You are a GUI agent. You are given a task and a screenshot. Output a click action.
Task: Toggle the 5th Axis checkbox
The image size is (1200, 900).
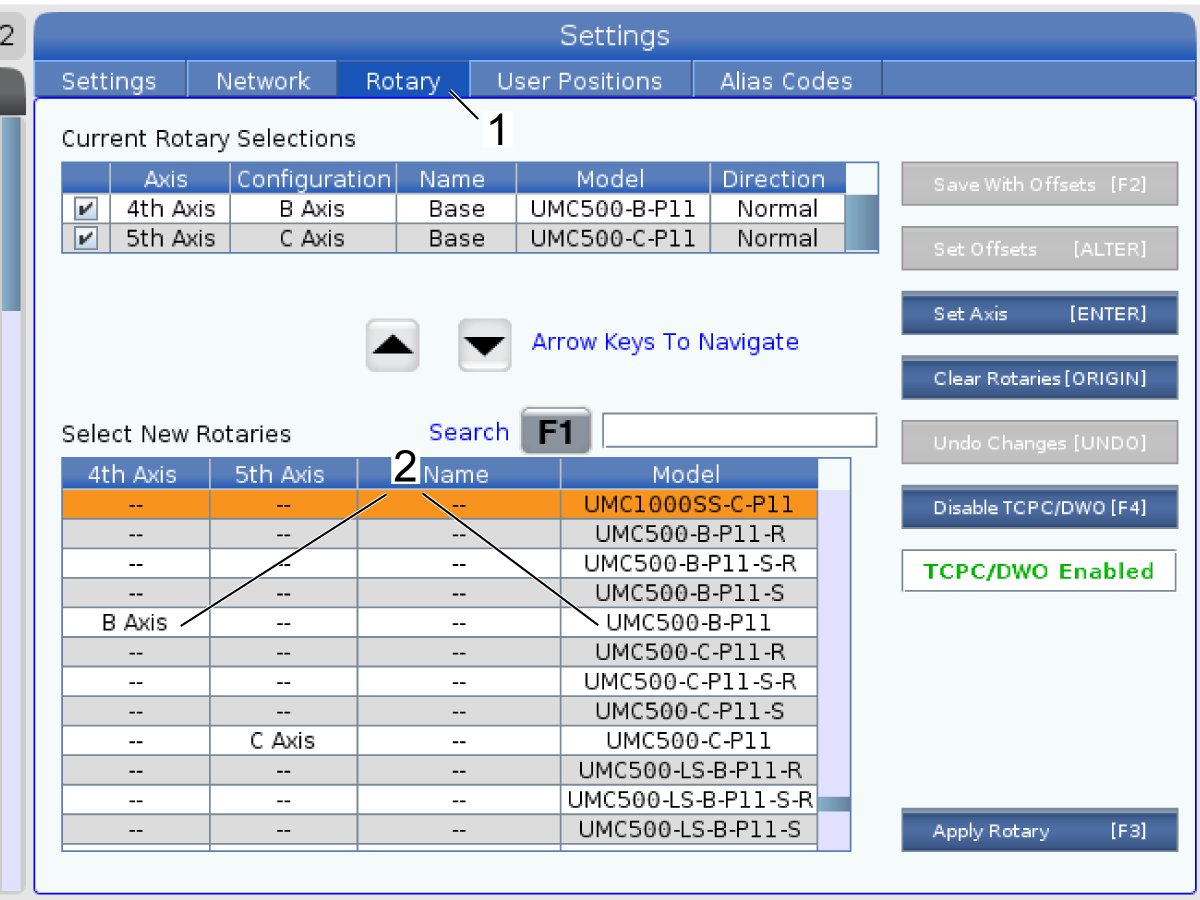coord(86,239)
